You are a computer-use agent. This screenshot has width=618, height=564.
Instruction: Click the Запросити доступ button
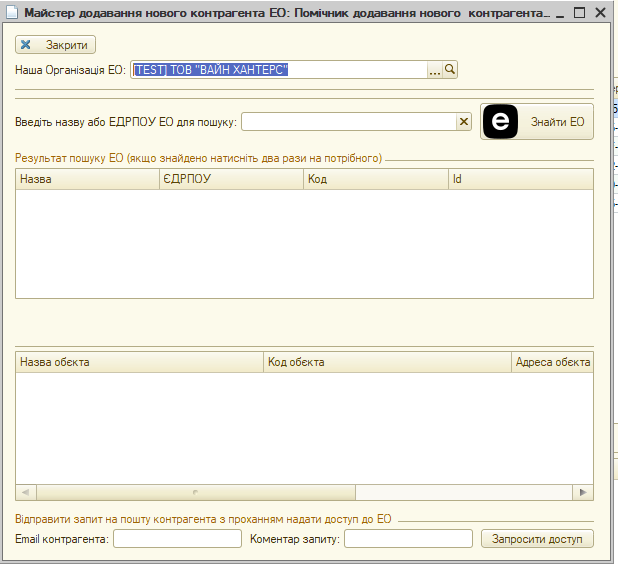tap(537, 539)
